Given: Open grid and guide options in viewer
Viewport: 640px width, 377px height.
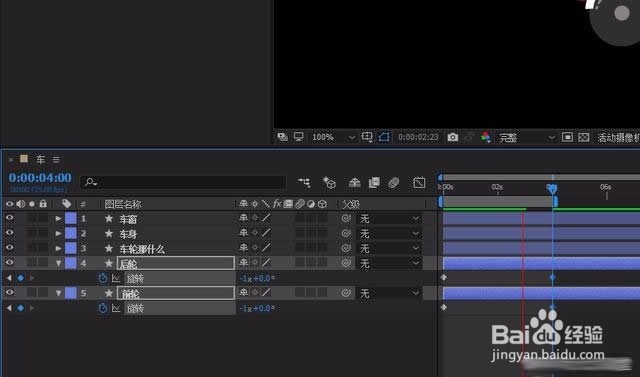Looking at the screenshot, I should (x=367, y=137).
